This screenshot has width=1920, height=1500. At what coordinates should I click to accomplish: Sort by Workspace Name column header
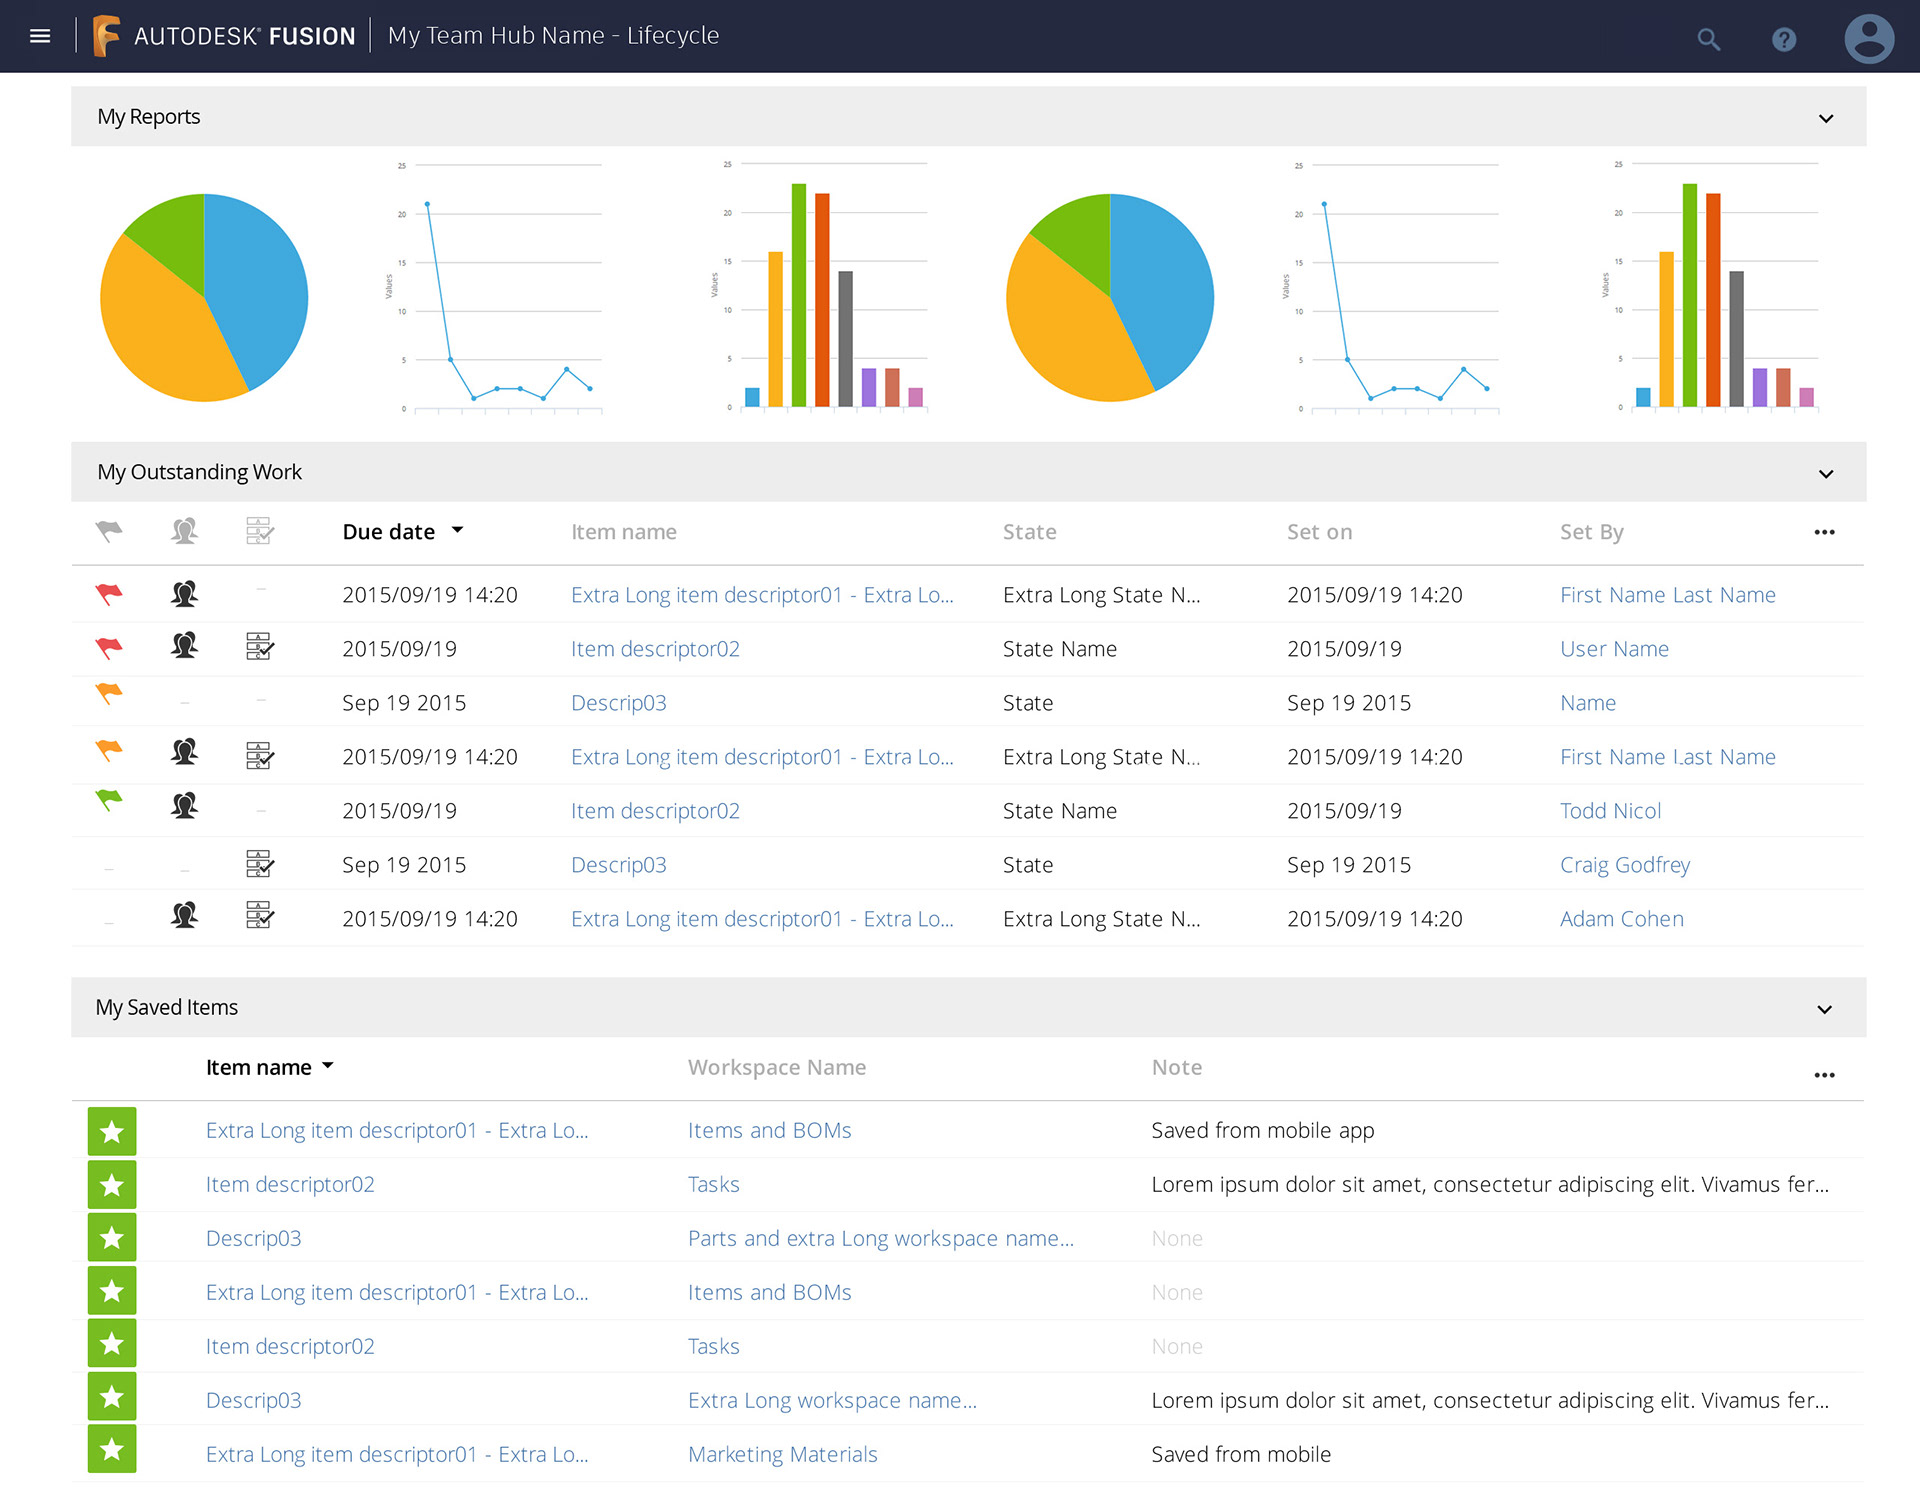(776, 1067)
